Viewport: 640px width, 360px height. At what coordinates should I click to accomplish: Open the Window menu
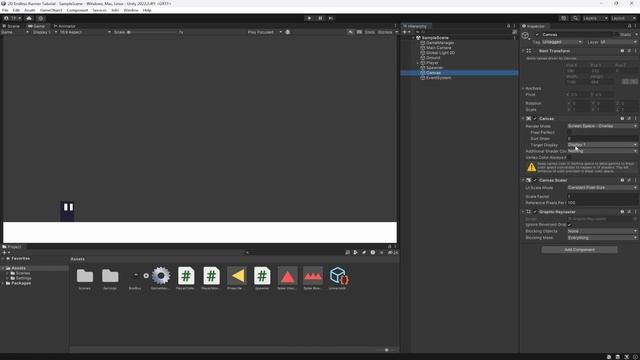pos(131,10)
